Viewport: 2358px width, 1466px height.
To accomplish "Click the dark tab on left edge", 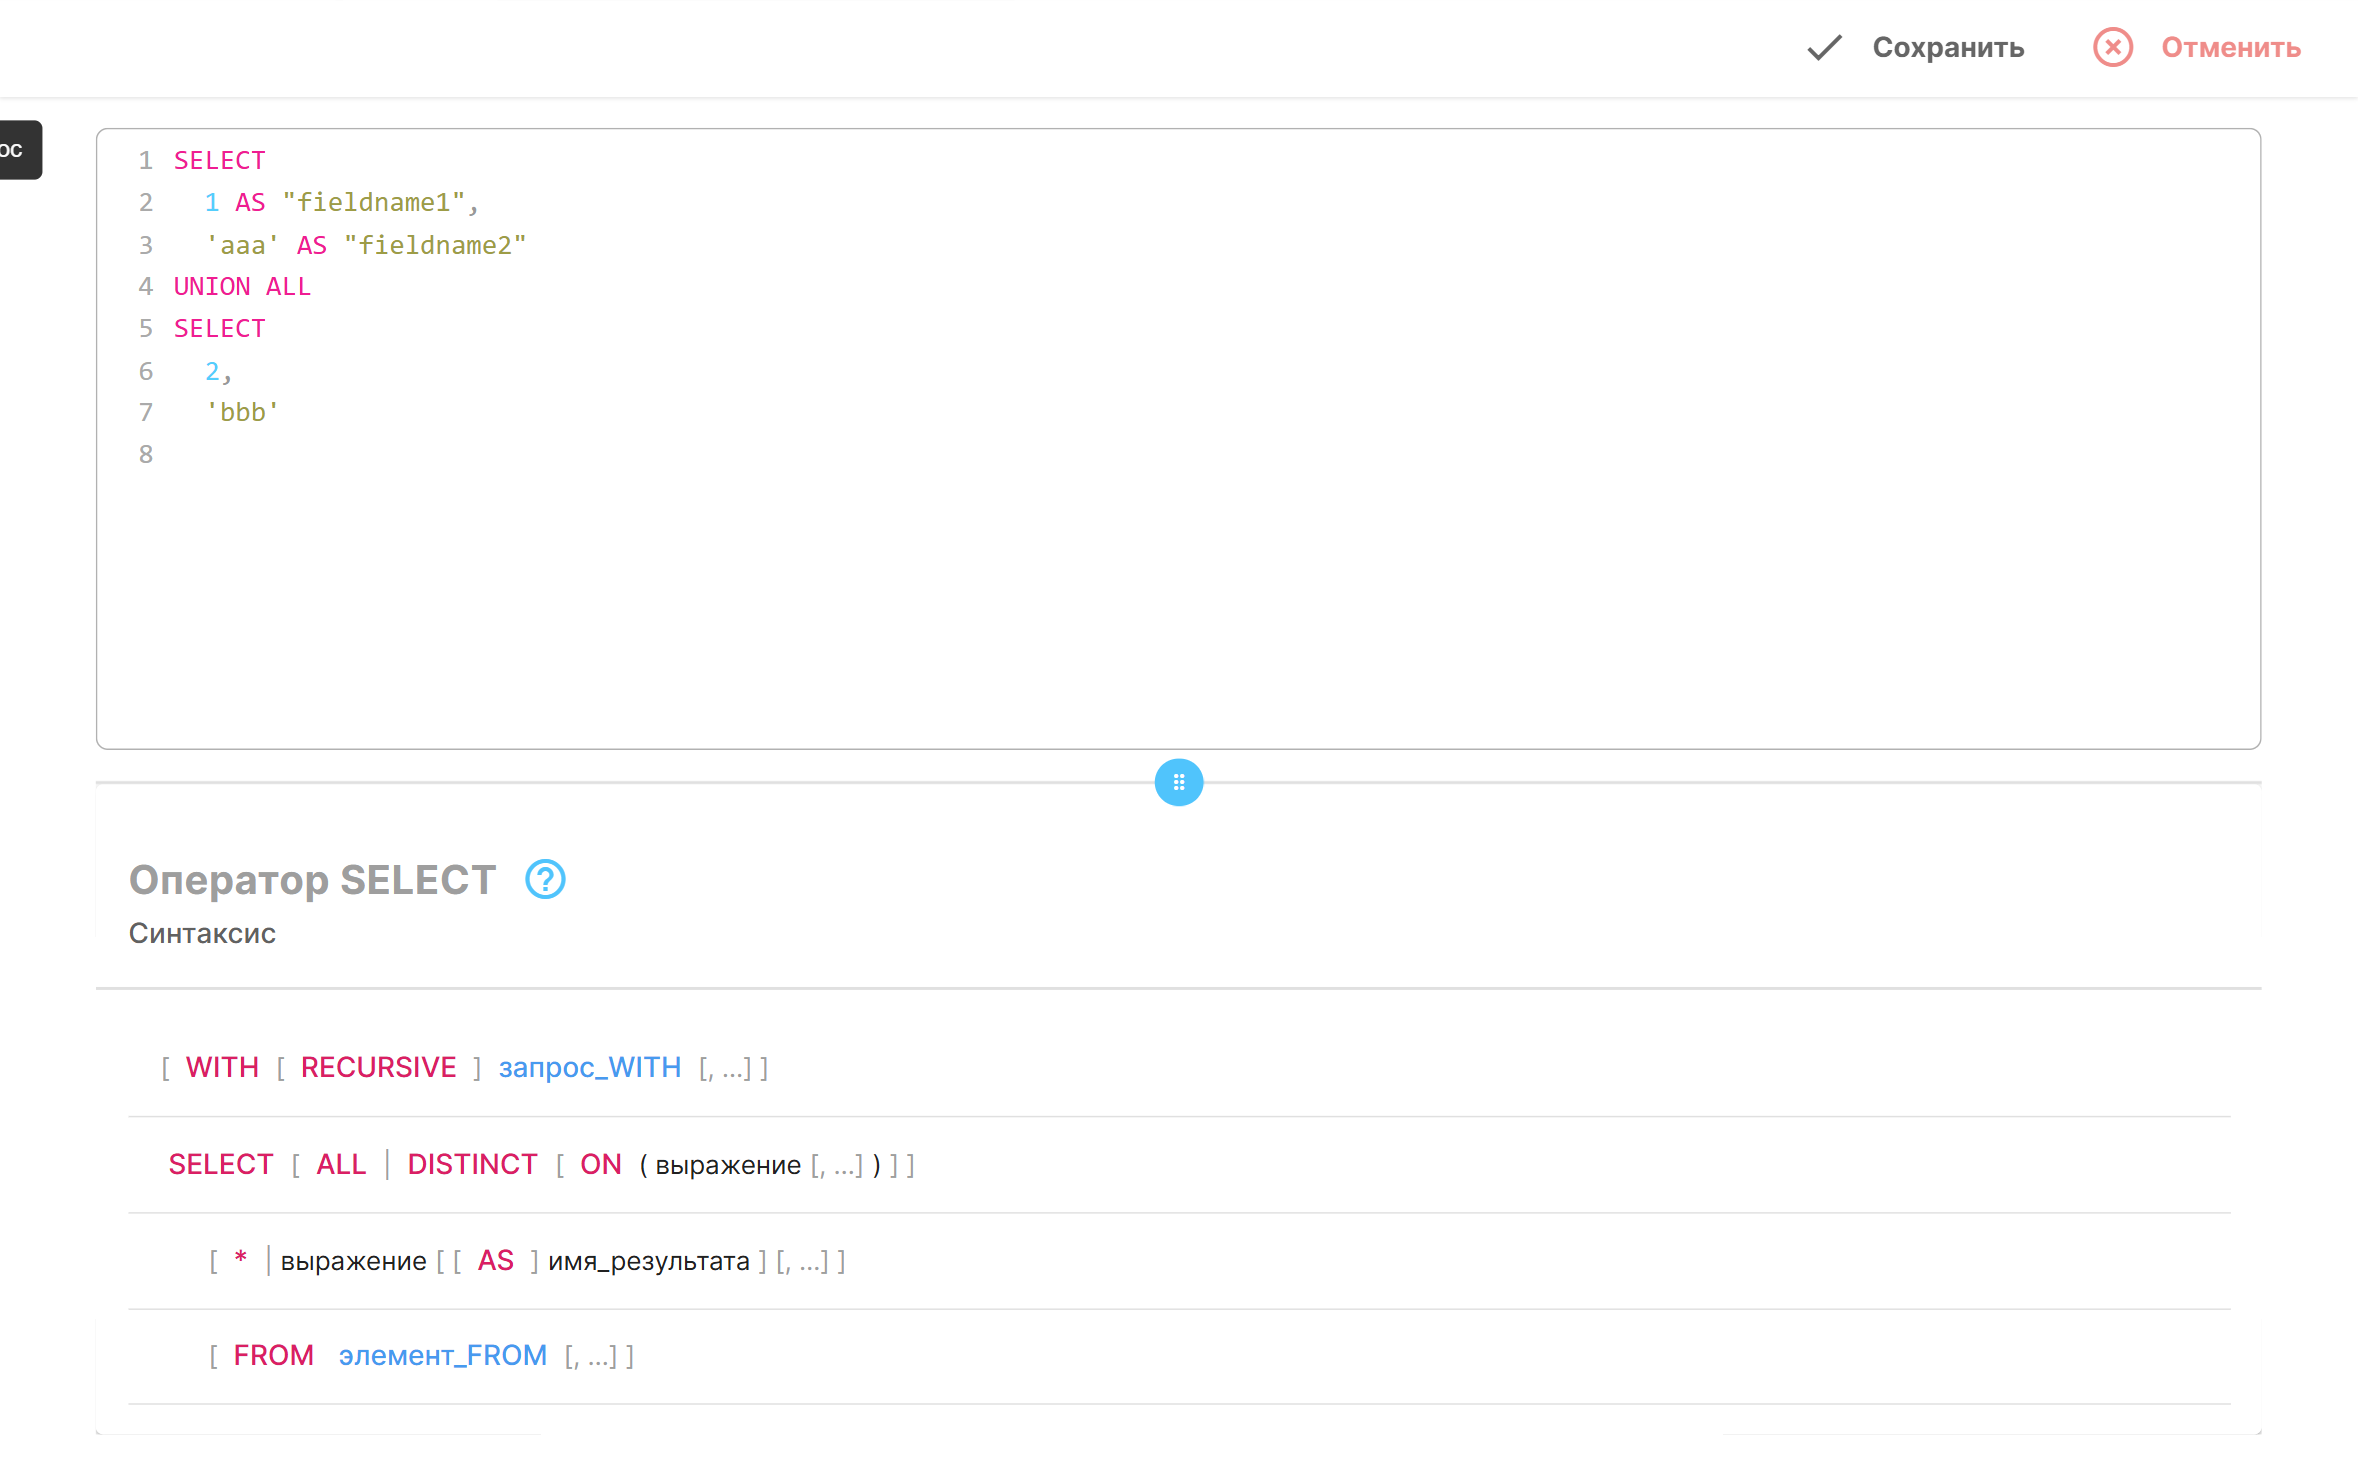I will 18,150.
